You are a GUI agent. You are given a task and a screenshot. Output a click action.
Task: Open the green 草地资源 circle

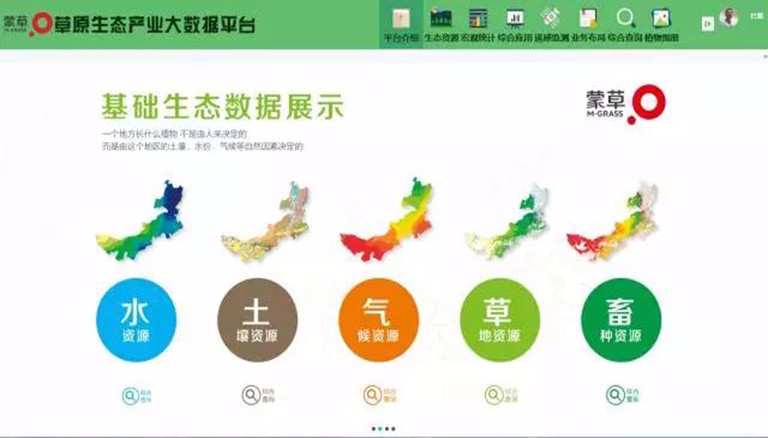click(500, 319)
